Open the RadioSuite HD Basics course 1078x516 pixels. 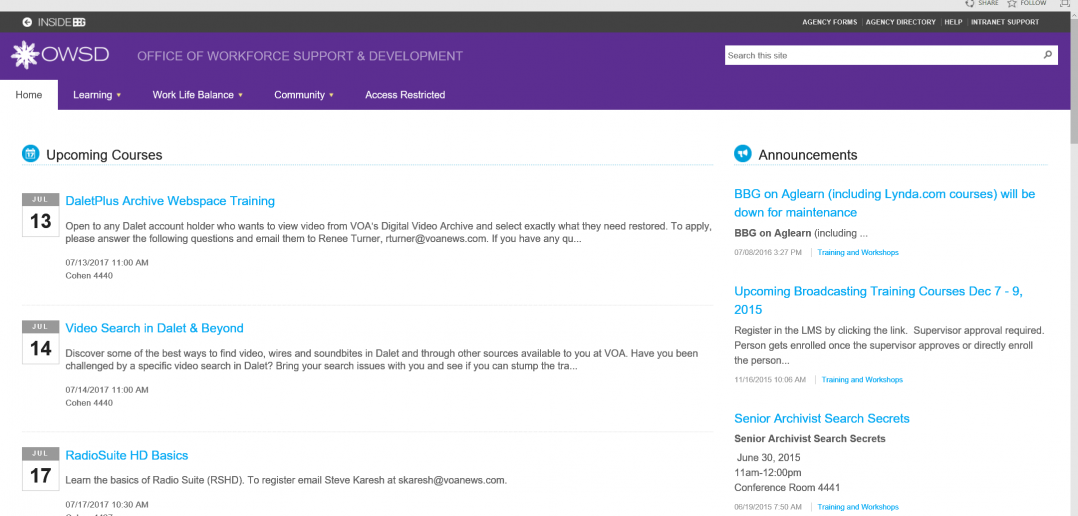pyautogui.click(x=126, y=455)
